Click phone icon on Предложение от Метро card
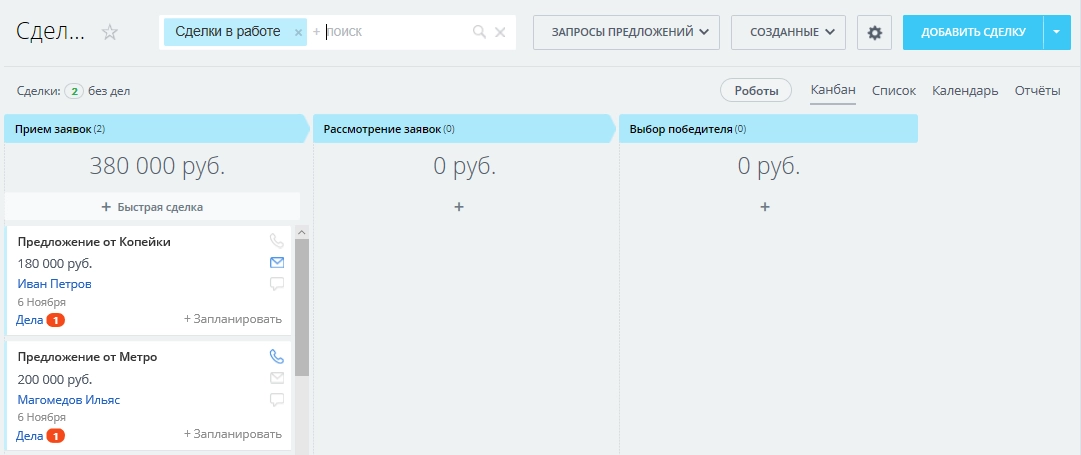Screen dimensions: 1081x455 [x=277, y=356]
